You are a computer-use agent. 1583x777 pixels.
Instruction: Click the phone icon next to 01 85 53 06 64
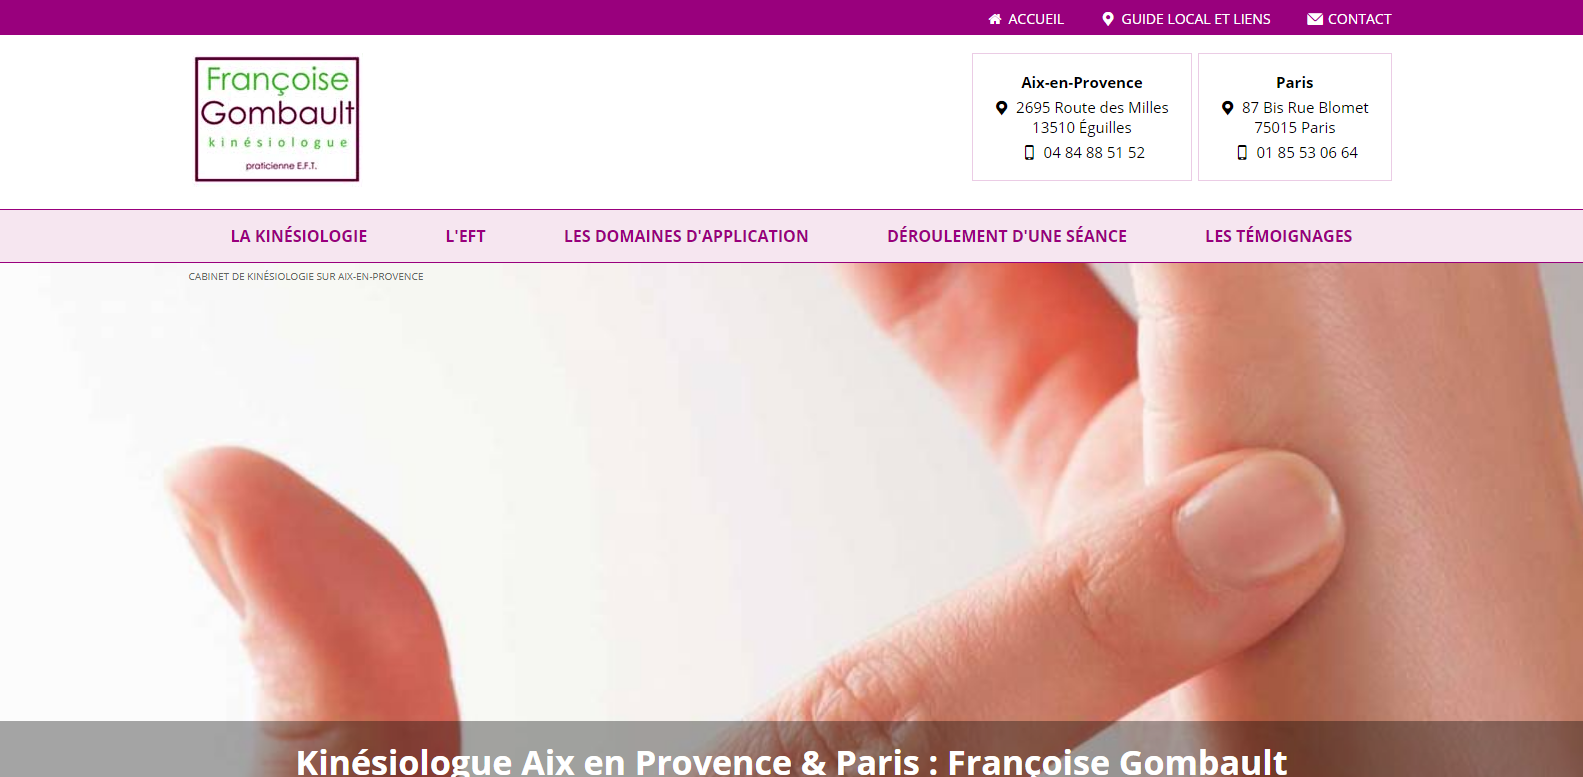pos(1242,153)
